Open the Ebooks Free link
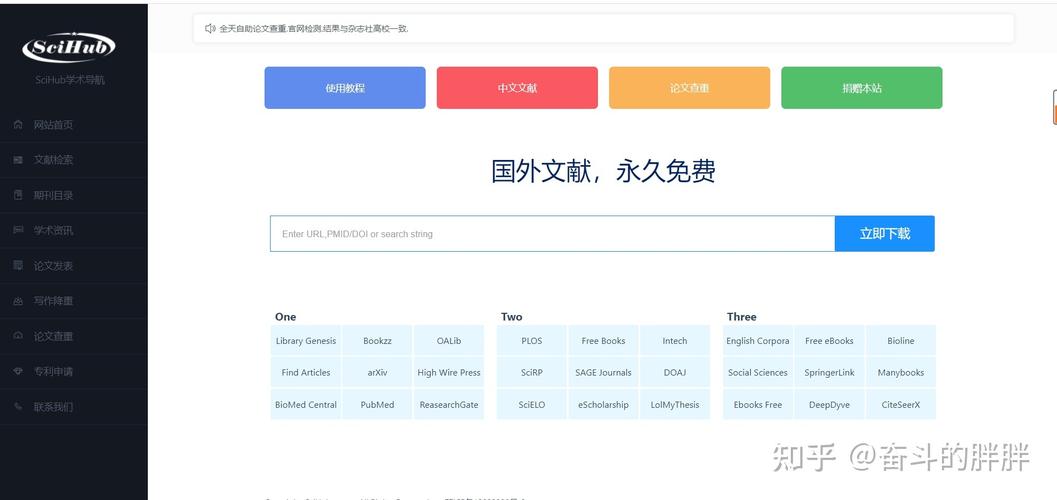Image resolution: width=1057 pixels, height=500 pixels. 758,404
